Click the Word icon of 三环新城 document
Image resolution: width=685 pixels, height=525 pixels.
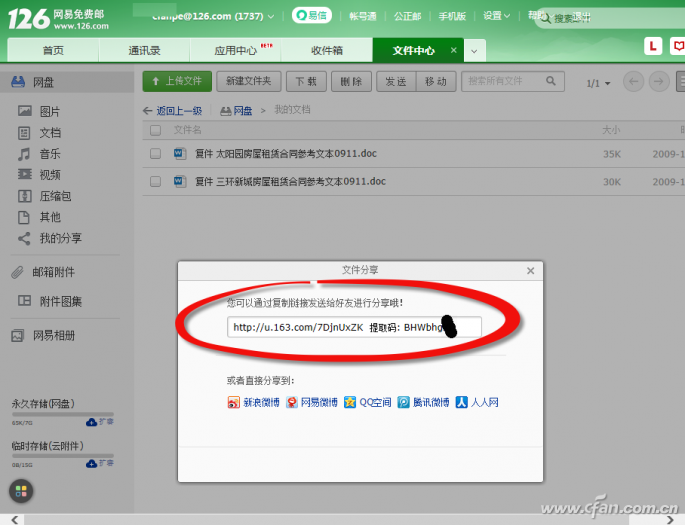[x=180, y=181]
